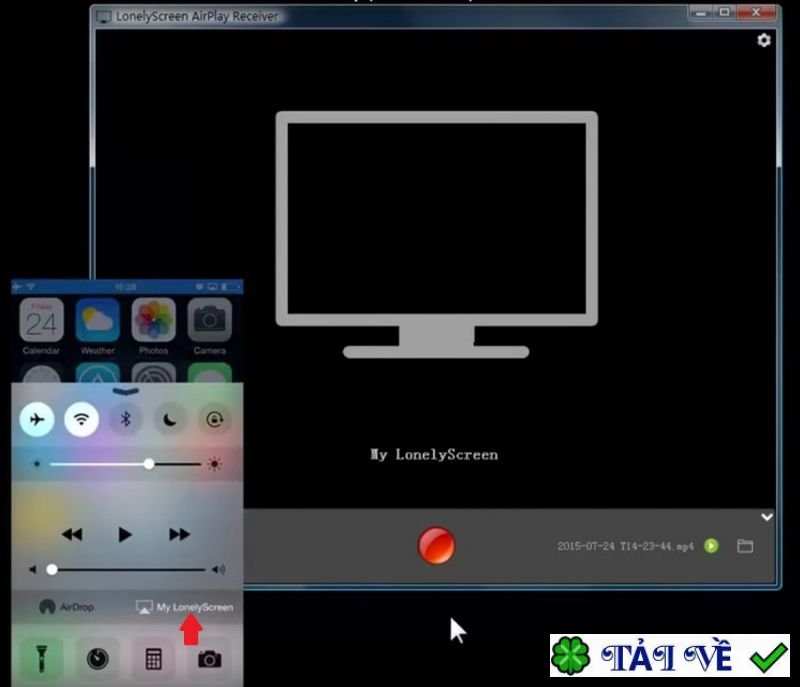The image size is (800, 687).
Task: Select My LonelyScreen AirPlay target
Action: (x=185, y=607)
